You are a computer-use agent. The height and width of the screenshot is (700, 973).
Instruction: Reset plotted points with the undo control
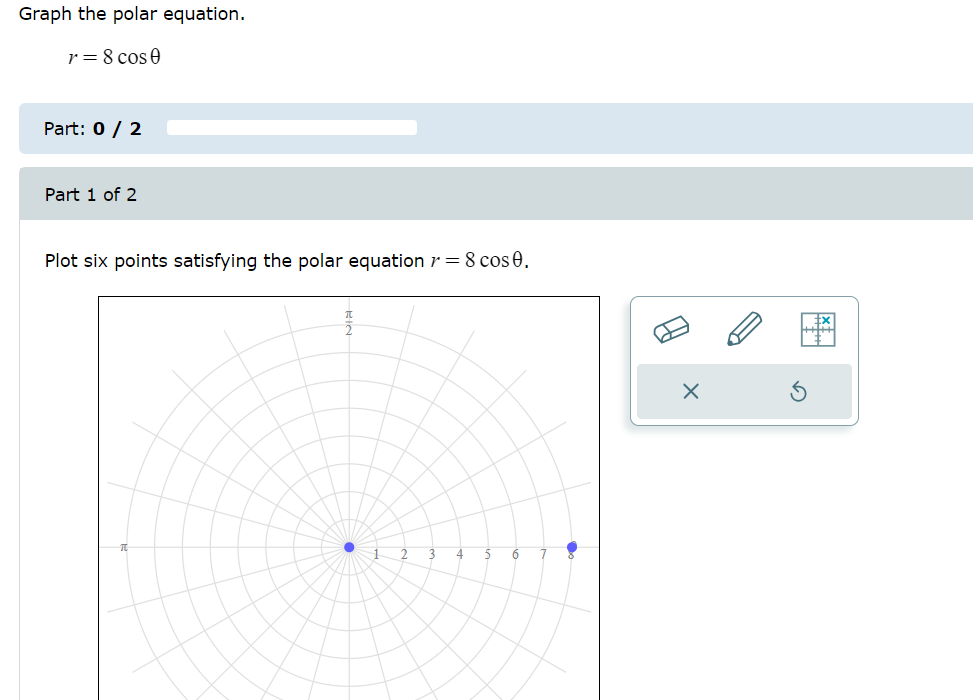click(798, 392)
